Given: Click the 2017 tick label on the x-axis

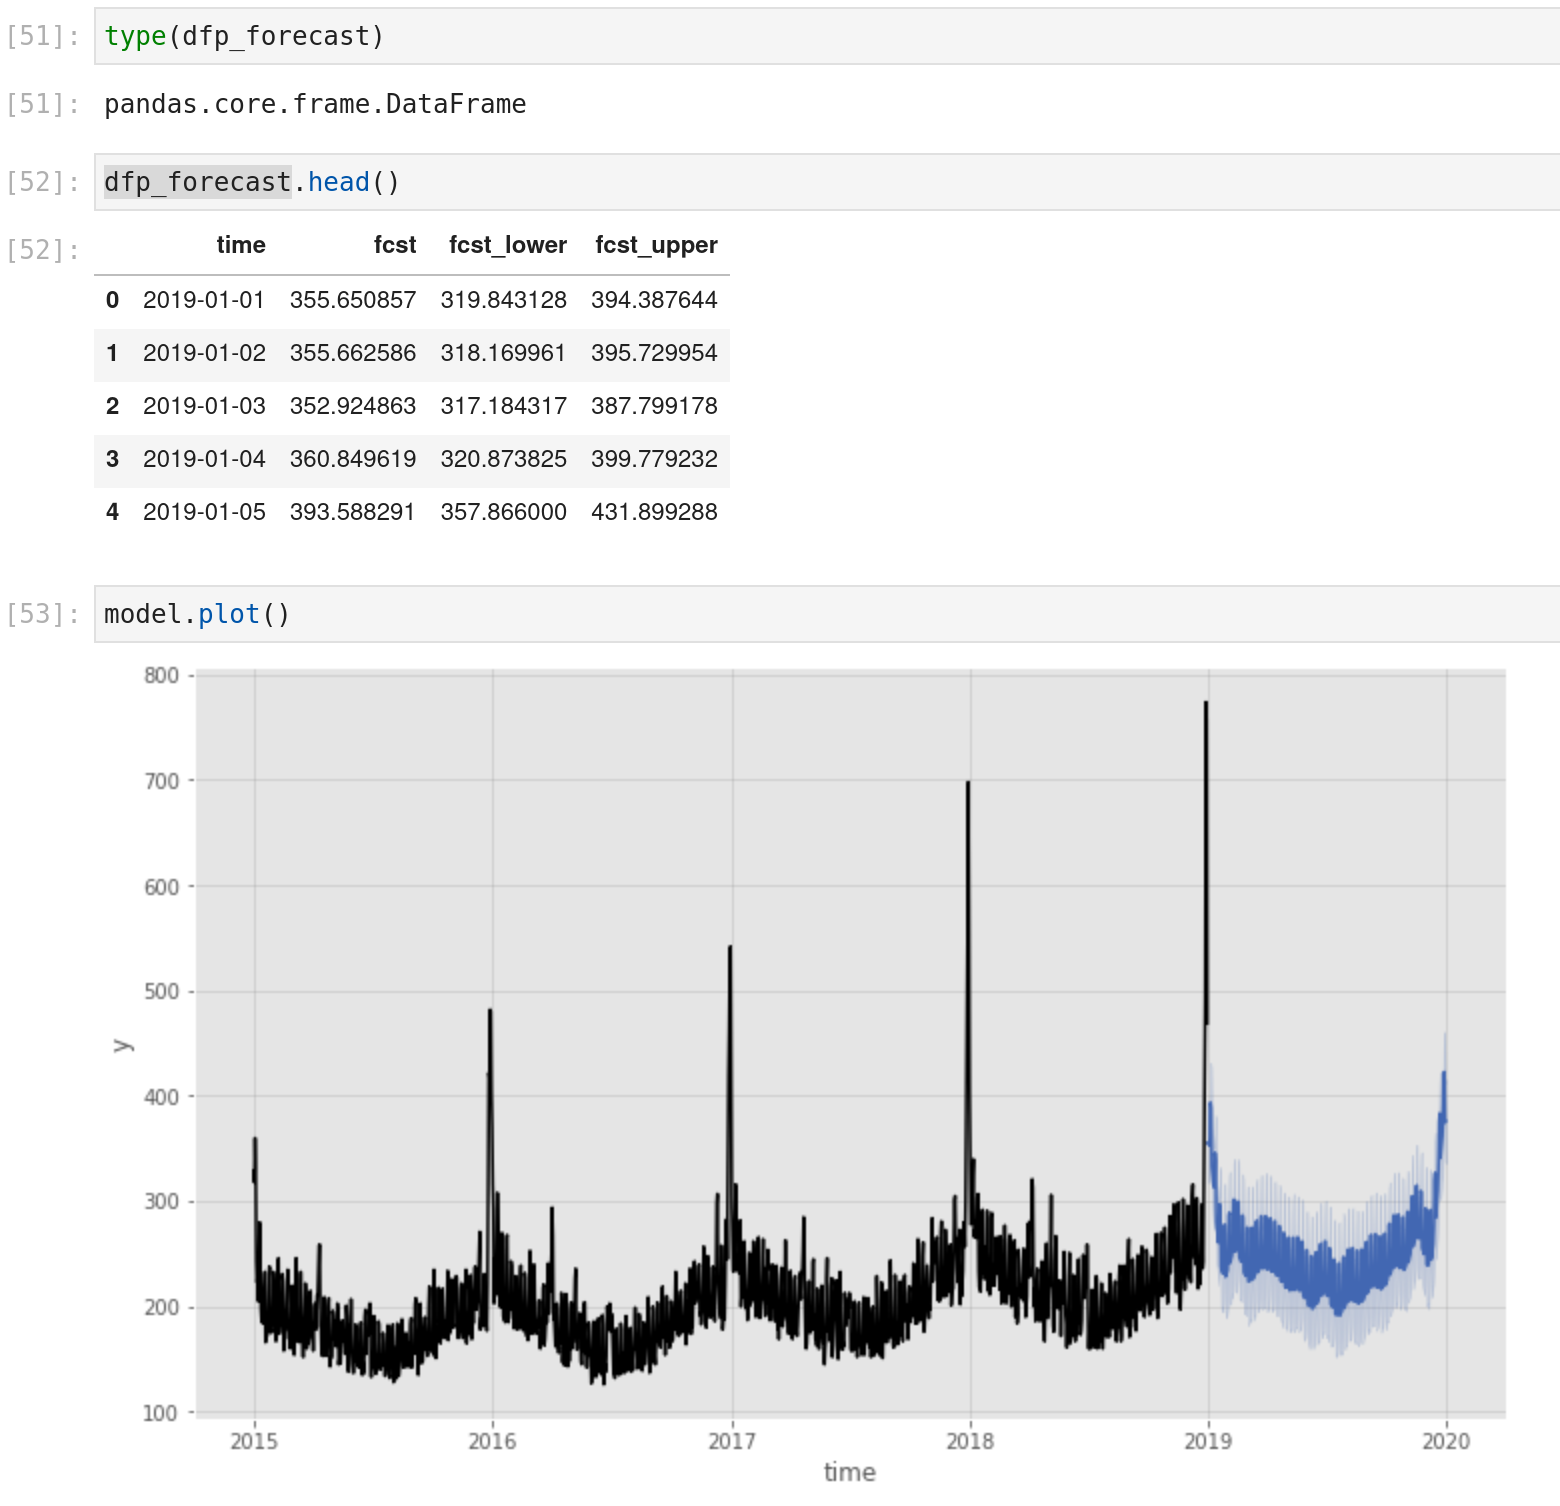Looking at the screenshot, I should (732, 1441).
